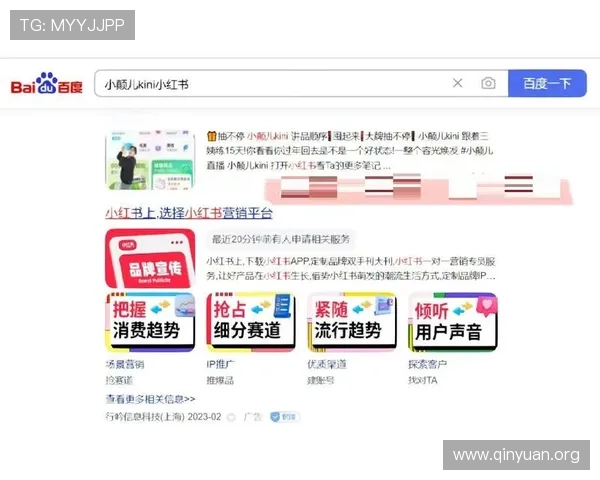Click the gift emoji icon before 抽不停

click(x=212, y=136)
